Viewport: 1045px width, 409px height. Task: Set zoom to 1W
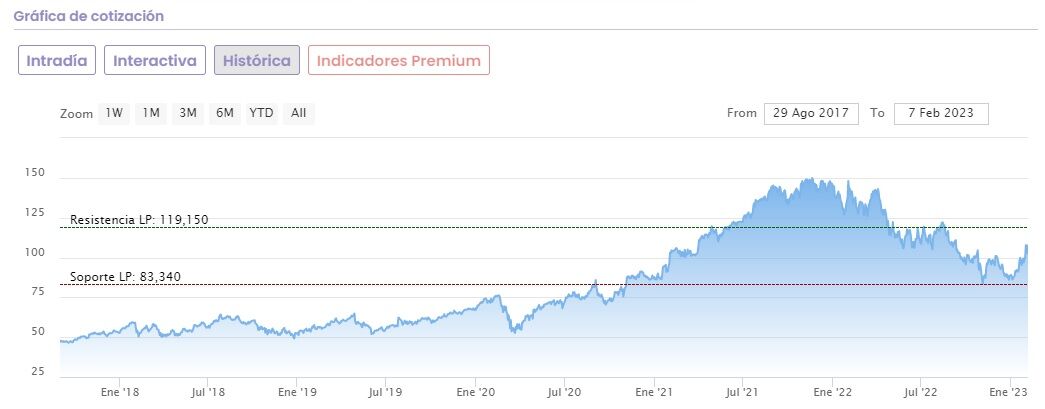[x=114, y=113]
